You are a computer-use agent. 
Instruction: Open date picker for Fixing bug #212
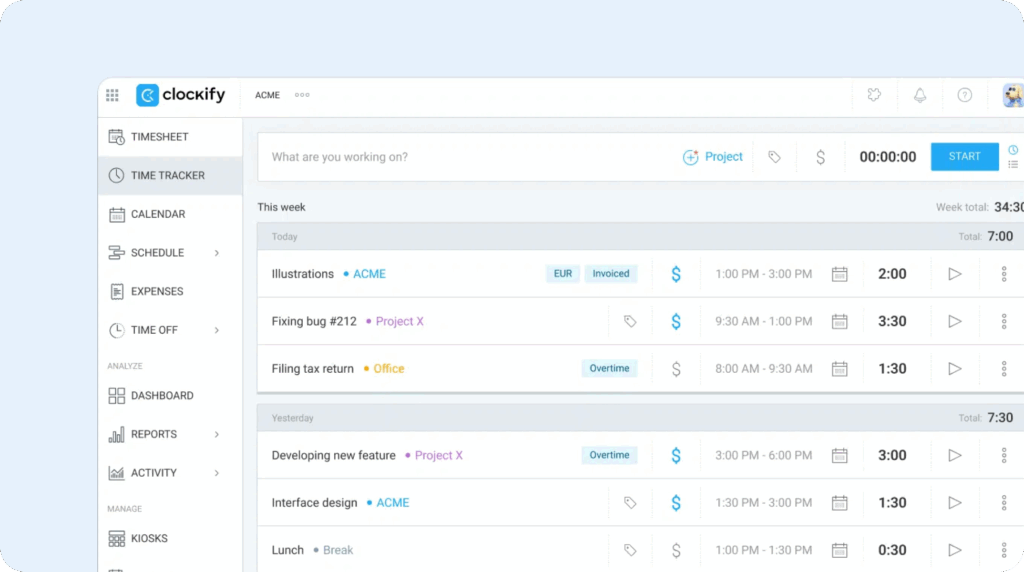tap(840, 321)
